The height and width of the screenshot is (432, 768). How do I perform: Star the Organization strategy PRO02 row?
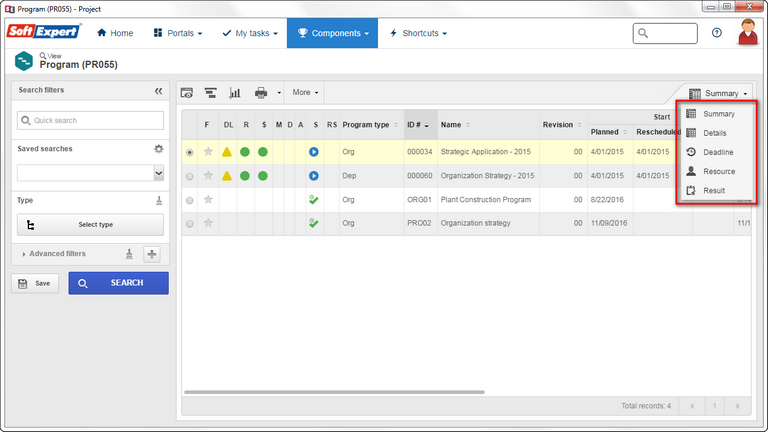point(208,223)
